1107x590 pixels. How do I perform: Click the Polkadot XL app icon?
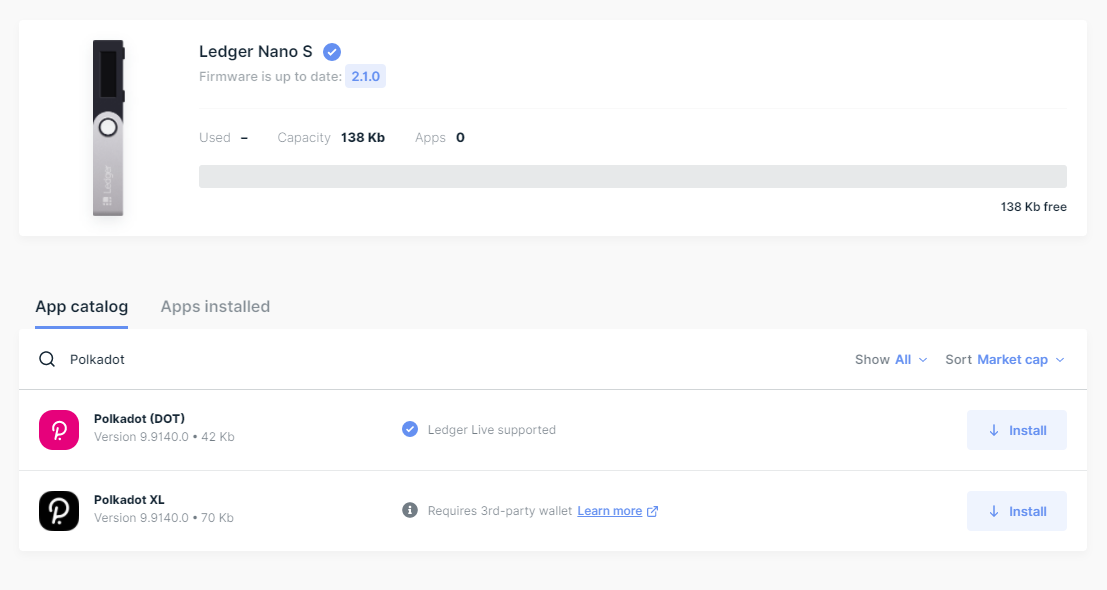click(58, 510)
